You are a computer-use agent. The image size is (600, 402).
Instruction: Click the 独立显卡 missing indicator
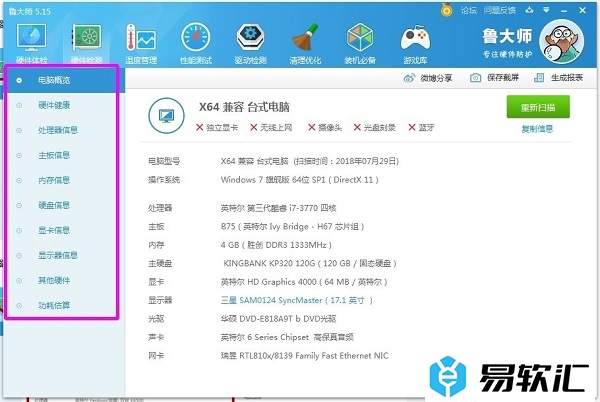(x=217, y=127)
